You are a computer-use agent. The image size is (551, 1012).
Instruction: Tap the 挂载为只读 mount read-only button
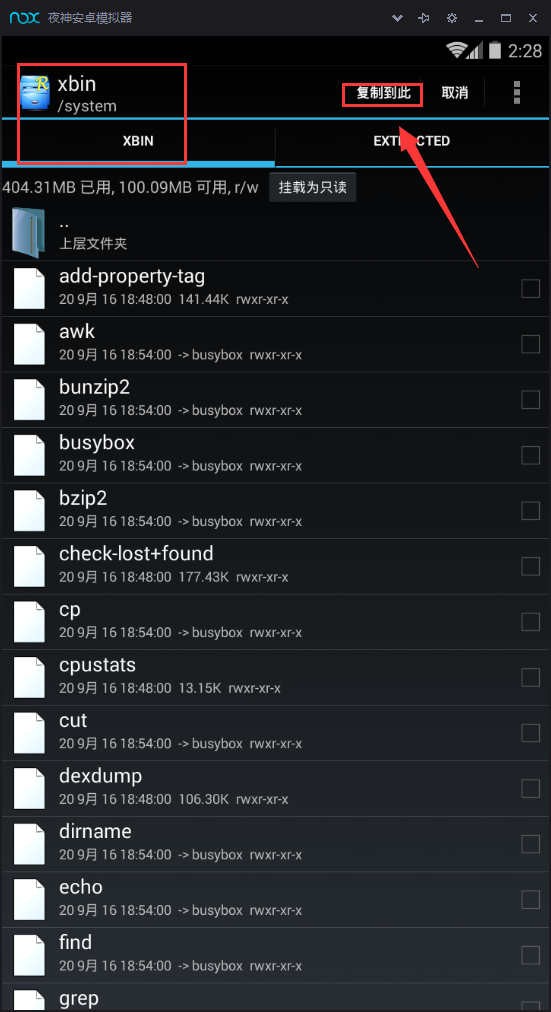(313, 188)
